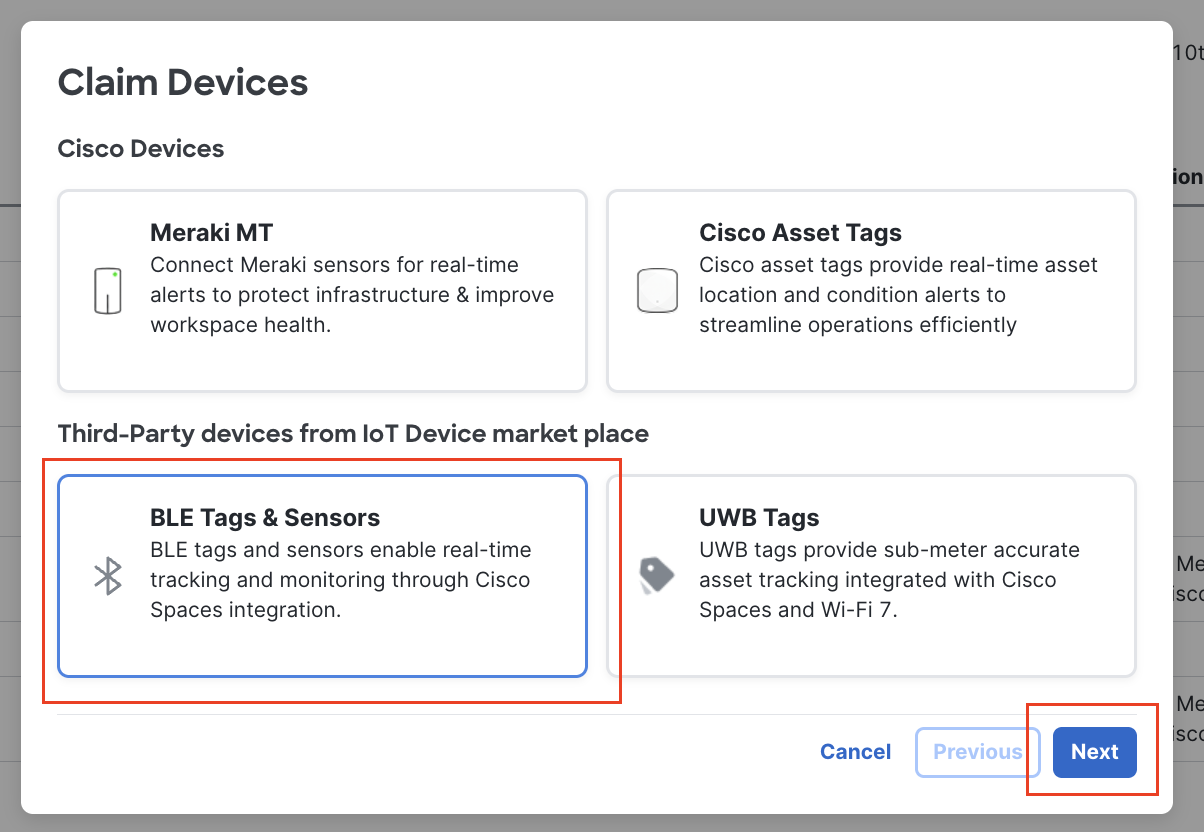The width and height of the screenshot is (1204, 832).
Task: Go to the Next step
Action: [x=1094, y=752]
